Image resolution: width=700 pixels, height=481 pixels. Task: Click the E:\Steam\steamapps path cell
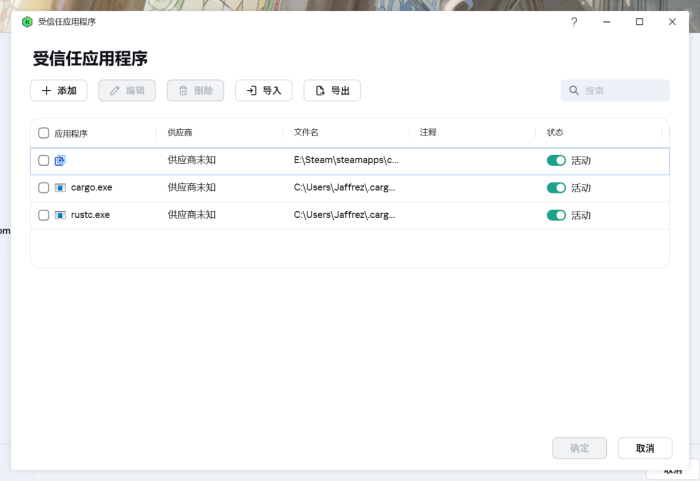(346, 160)
